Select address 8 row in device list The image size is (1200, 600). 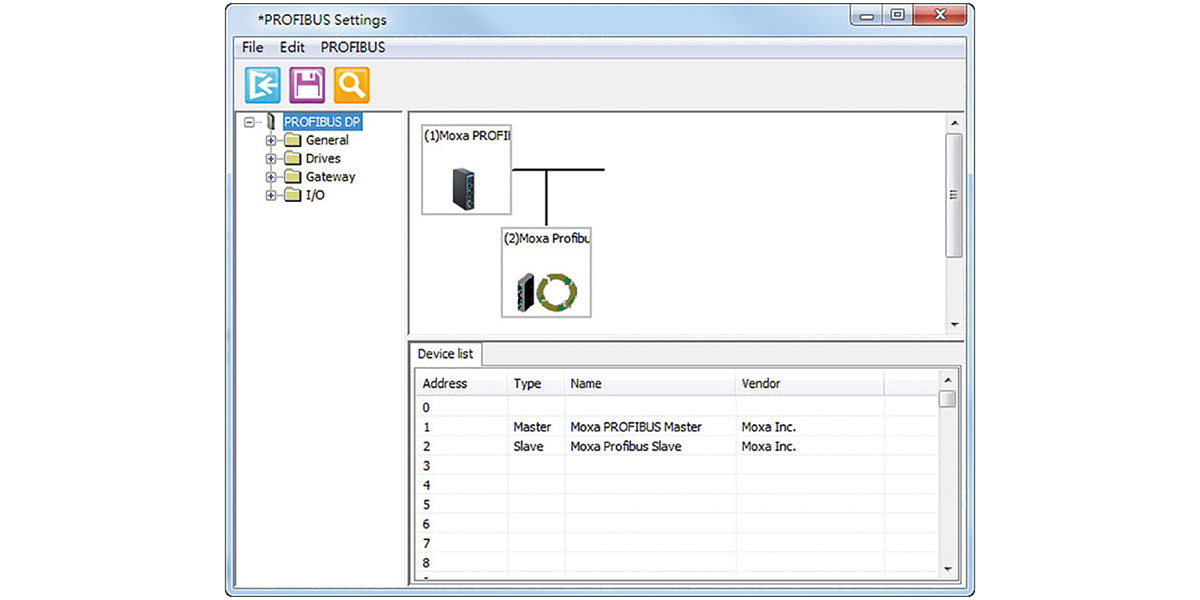(677, 563)
